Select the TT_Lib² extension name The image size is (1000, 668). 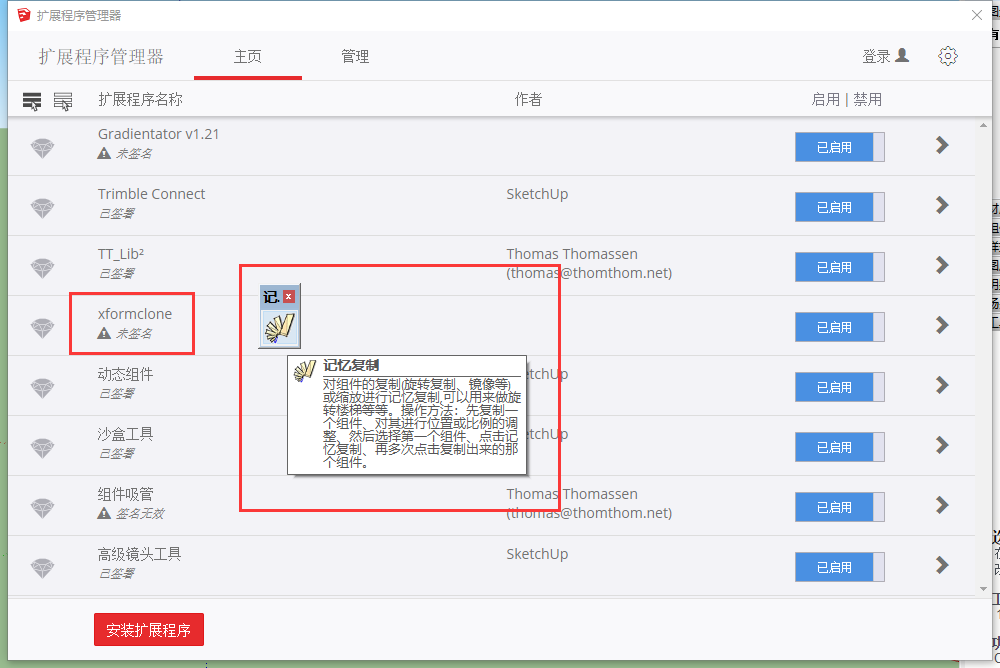pyautogui.click(x=121, y=254)
